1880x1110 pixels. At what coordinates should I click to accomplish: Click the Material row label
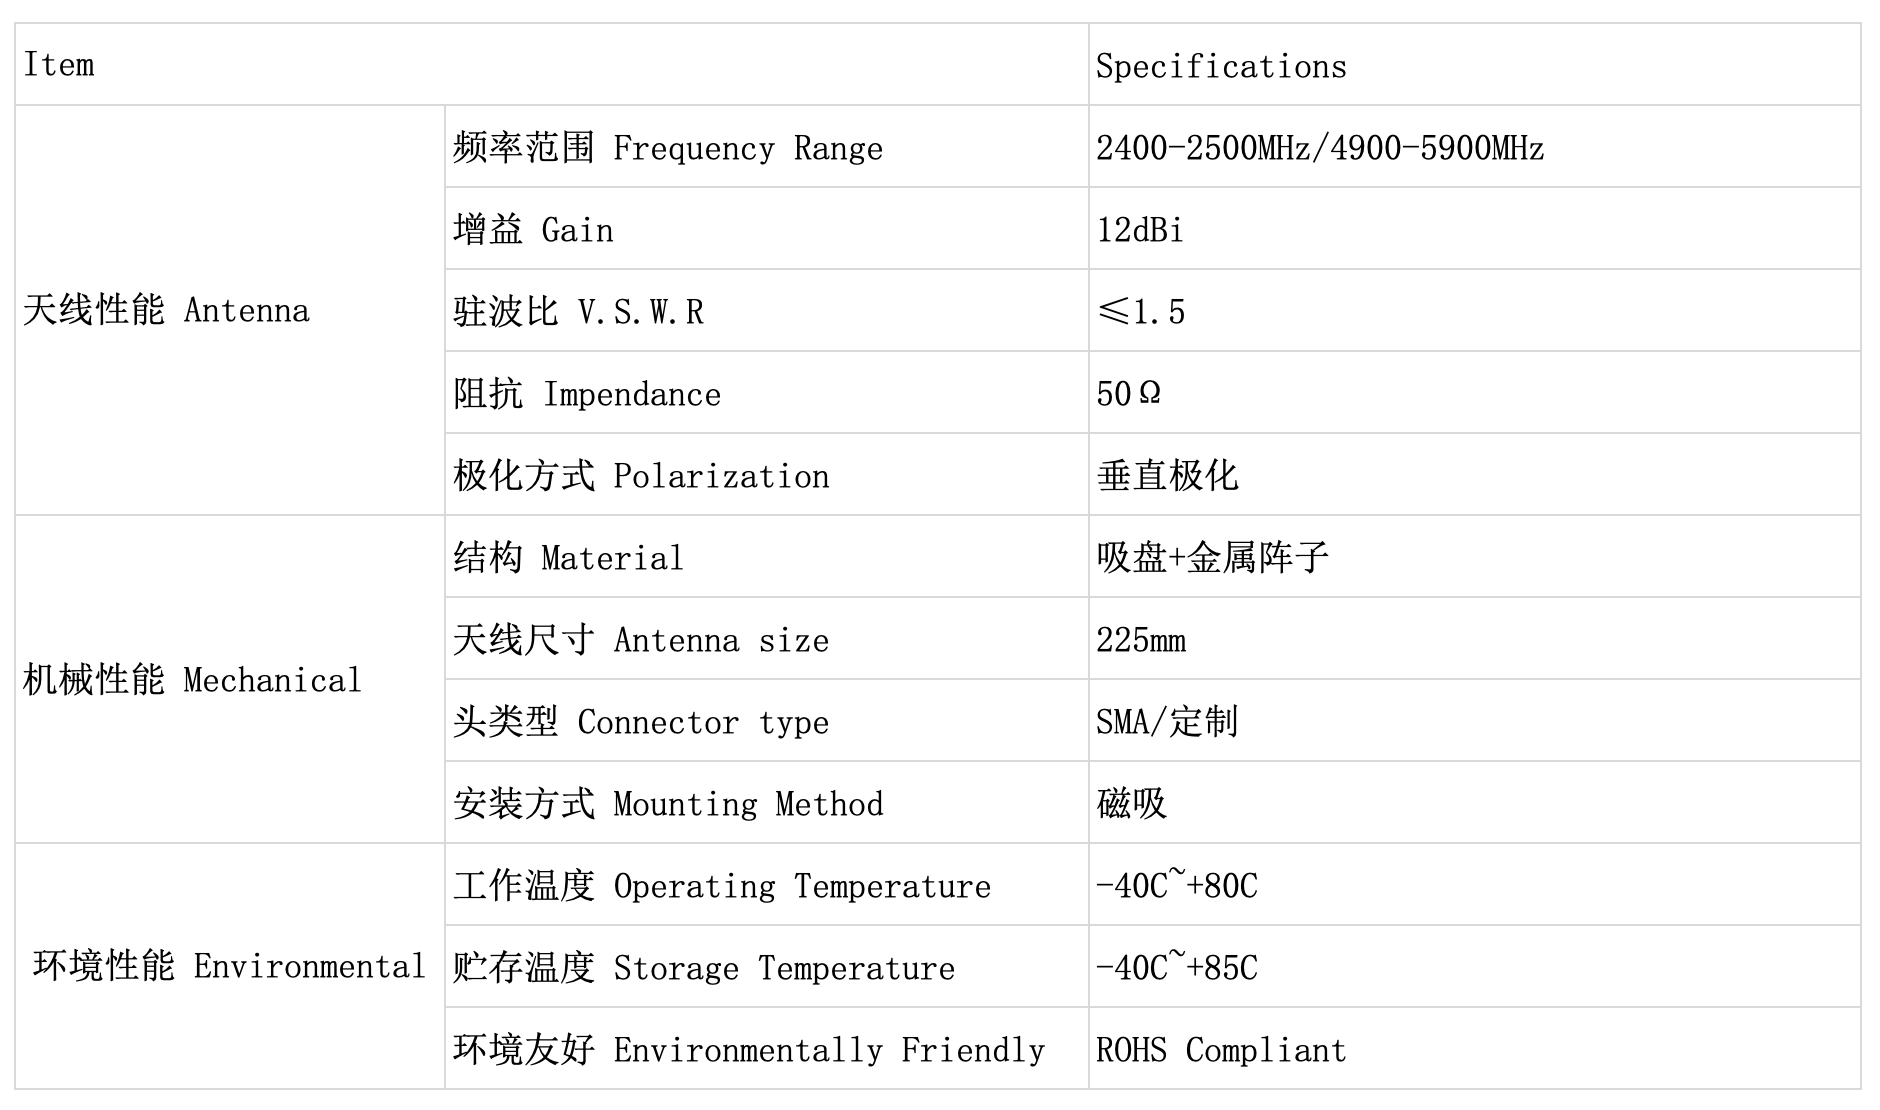pos(767,556)
